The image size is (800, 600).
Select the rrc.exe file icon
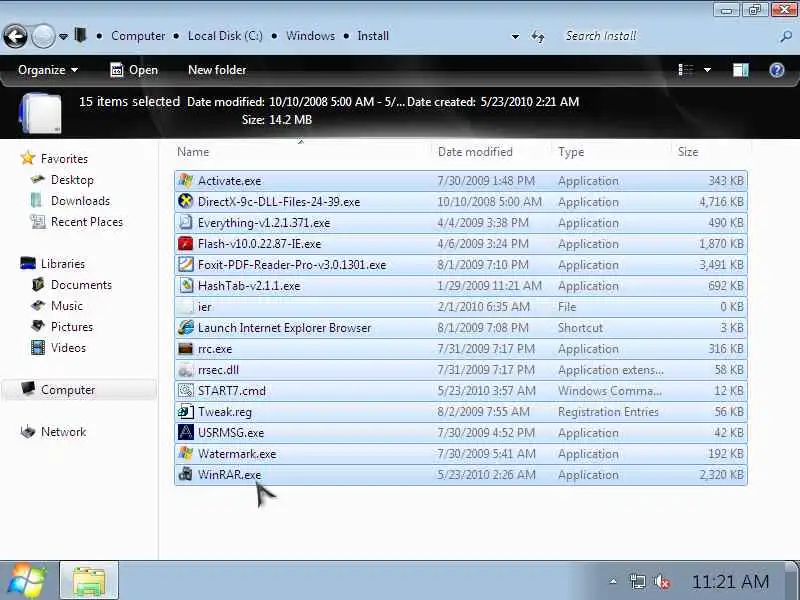tap(186, 348)
